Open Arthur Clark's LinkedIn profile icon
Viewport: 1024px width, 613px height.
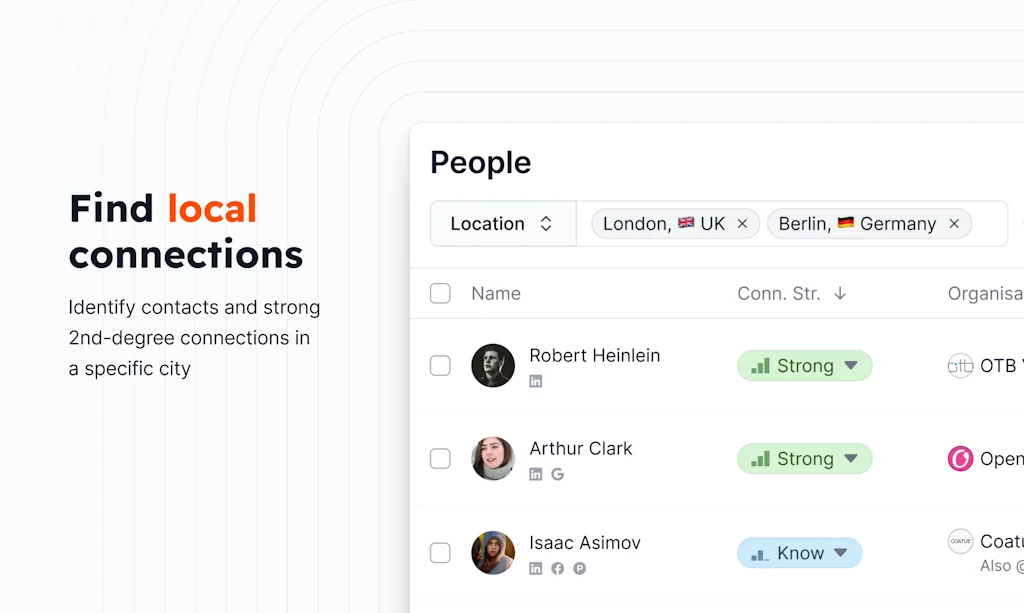[536, 474]
